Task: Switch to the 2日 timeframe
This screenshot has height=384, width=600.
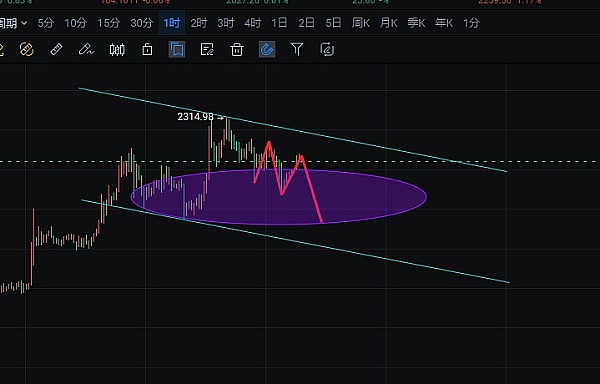Action: point(307,23)
